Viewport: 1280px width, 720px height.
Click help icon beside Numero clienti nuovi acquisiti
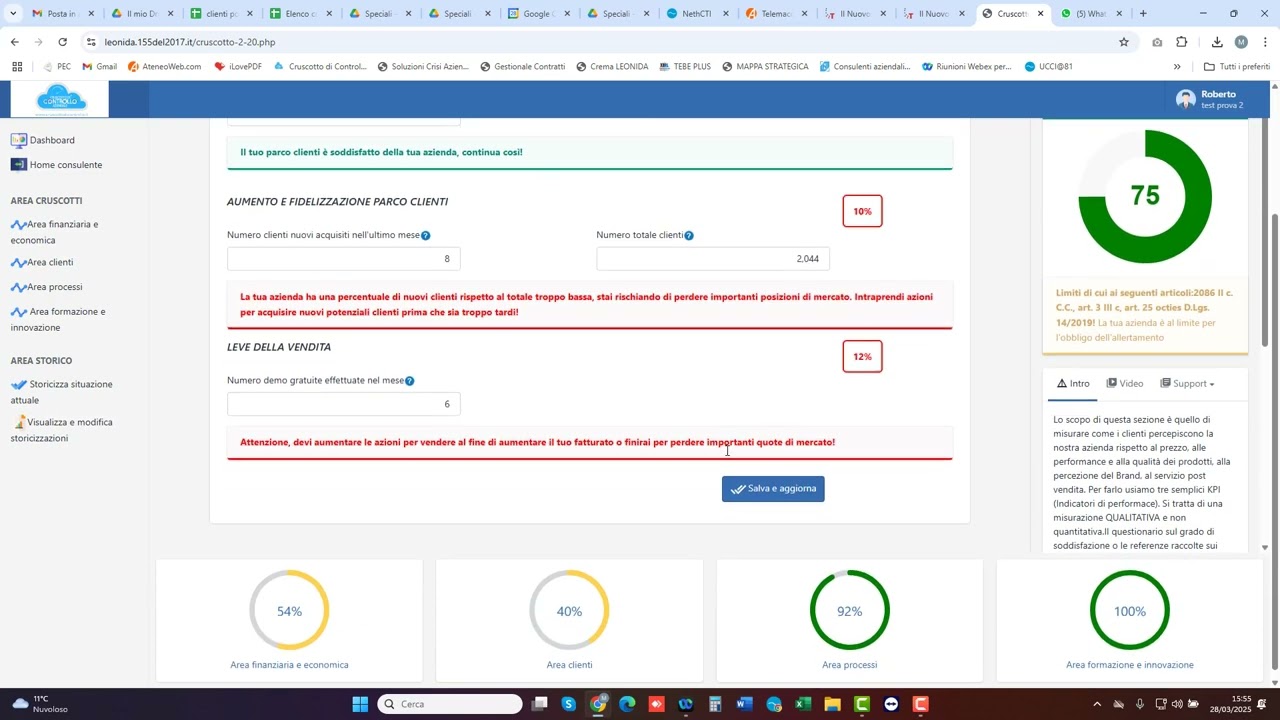tap(426, 236)
